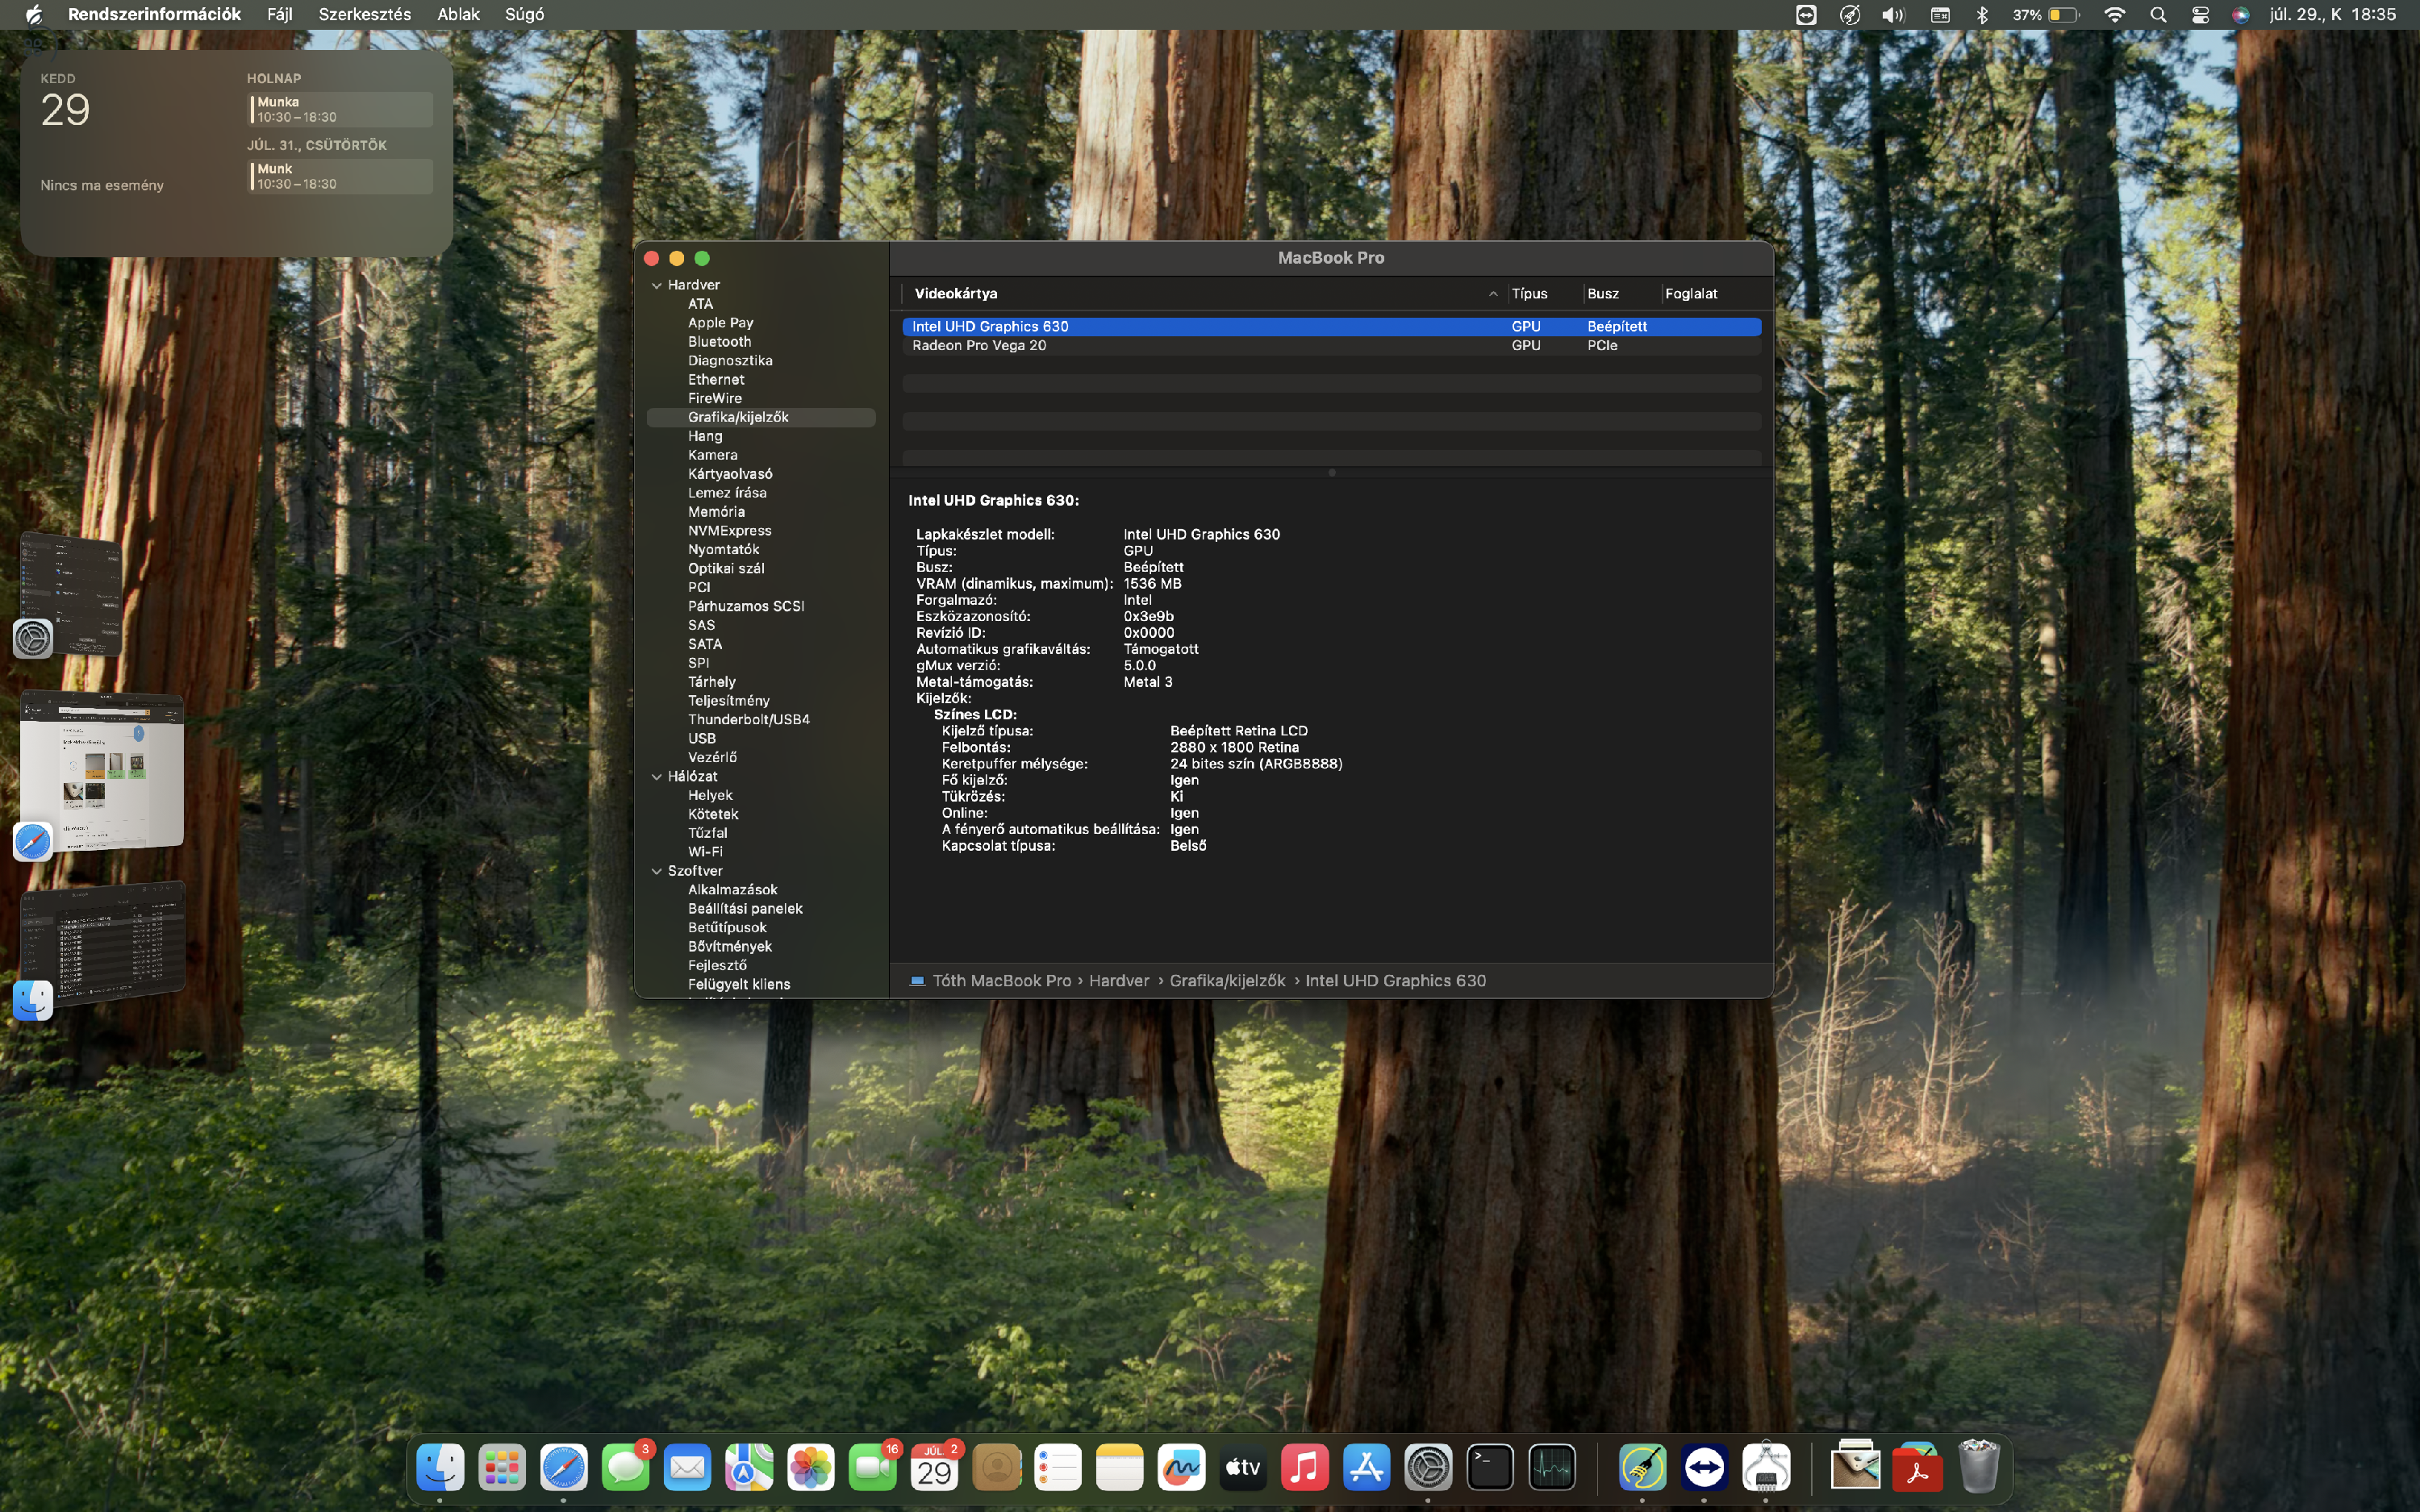Select Wi-Fi in the Hálózat section
The width and height of the screenshot is (2420, 1512).
tap(705, 852)
